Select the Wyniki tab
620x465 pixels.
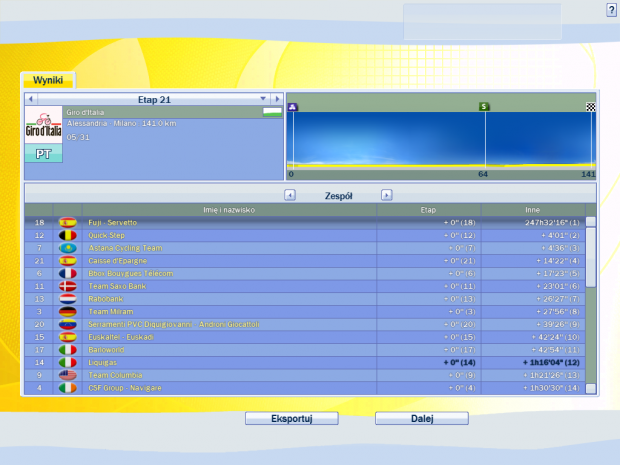click(48, 80)
